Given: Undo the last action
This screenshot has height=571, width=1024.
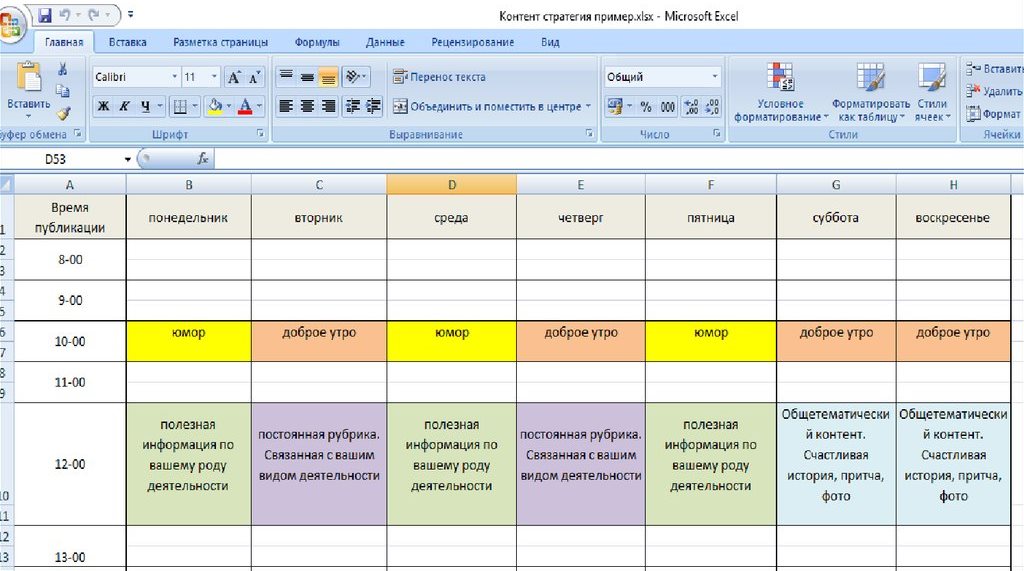Looking at the screenshot, I should tap(65, 15).
